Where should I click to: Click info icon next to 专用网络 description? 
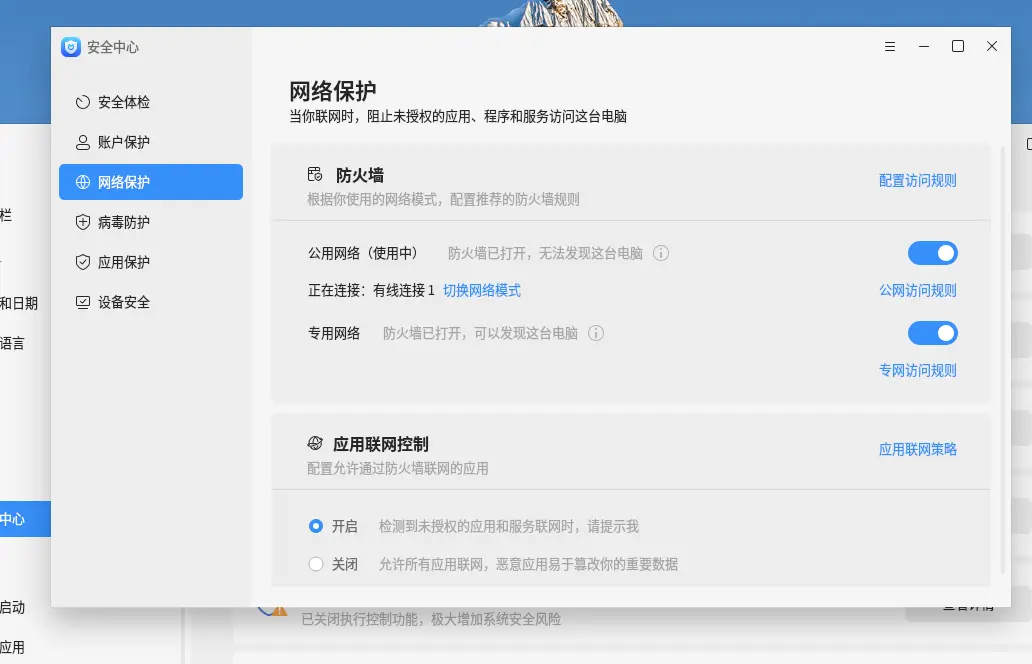[596, 333]
